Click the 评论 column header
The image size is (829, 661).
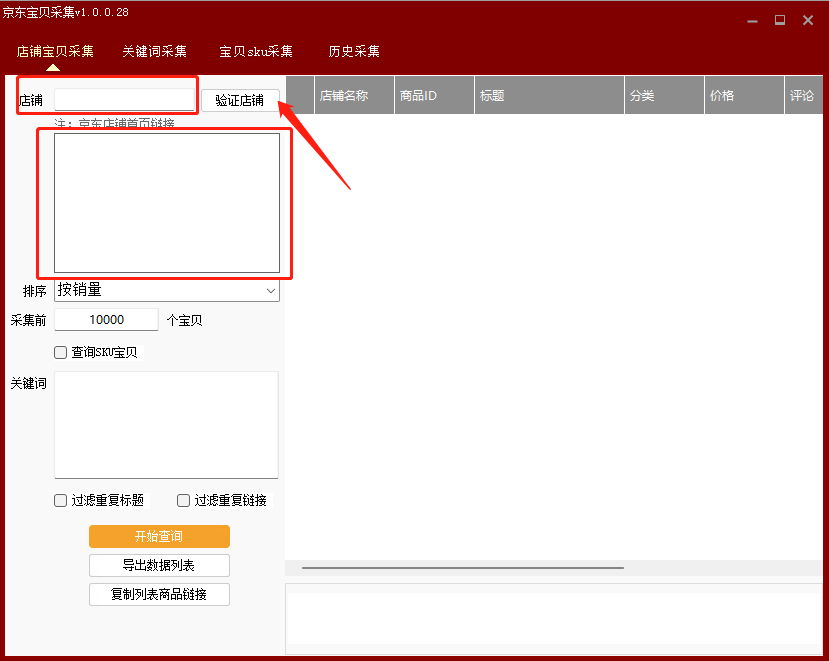(x=804, y=95)
